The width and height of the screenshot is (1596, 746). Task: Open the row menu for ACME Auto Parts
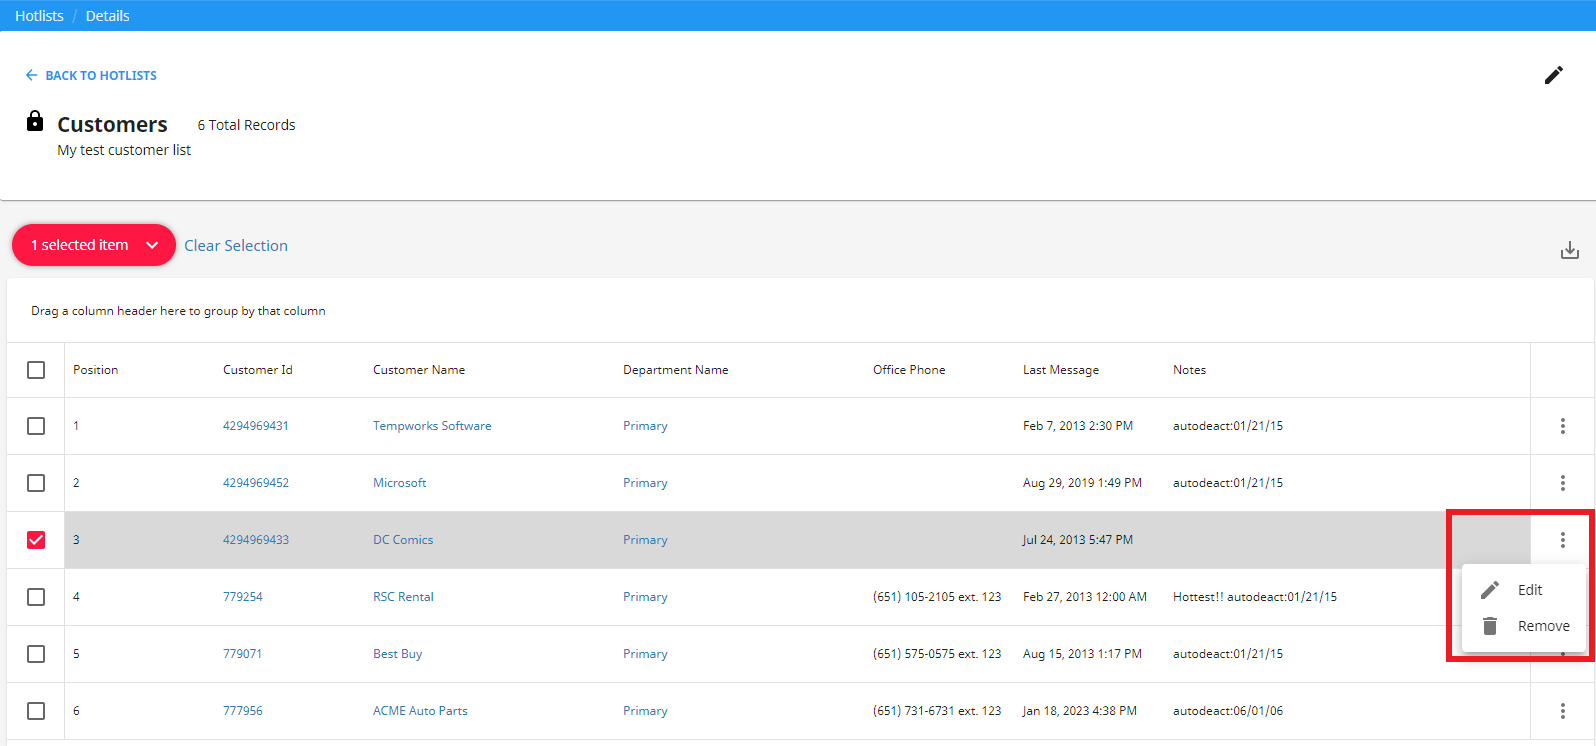(x=1562, y=711)
